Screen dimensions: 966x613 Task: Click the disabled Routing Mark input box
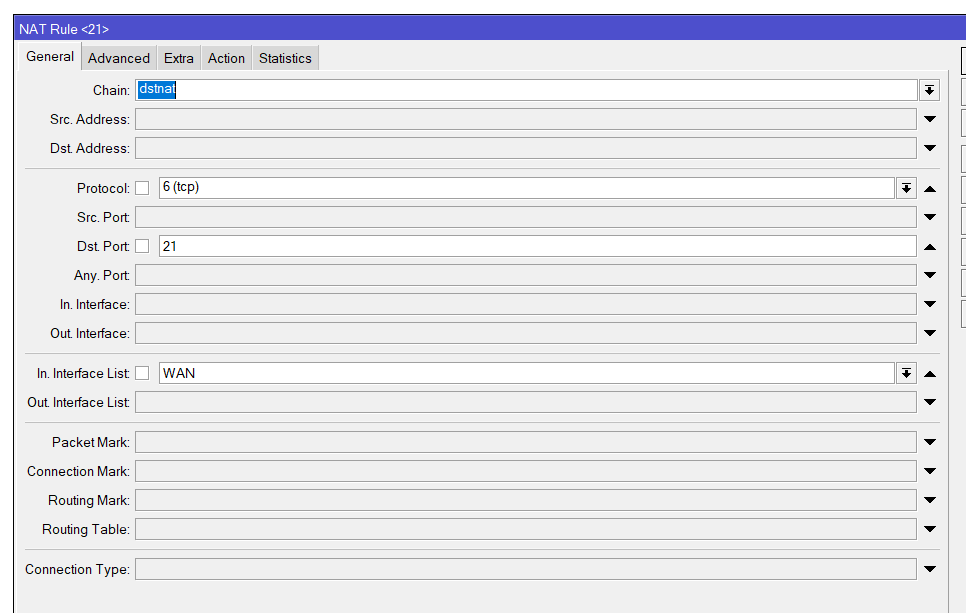click(x=526, y=500)
